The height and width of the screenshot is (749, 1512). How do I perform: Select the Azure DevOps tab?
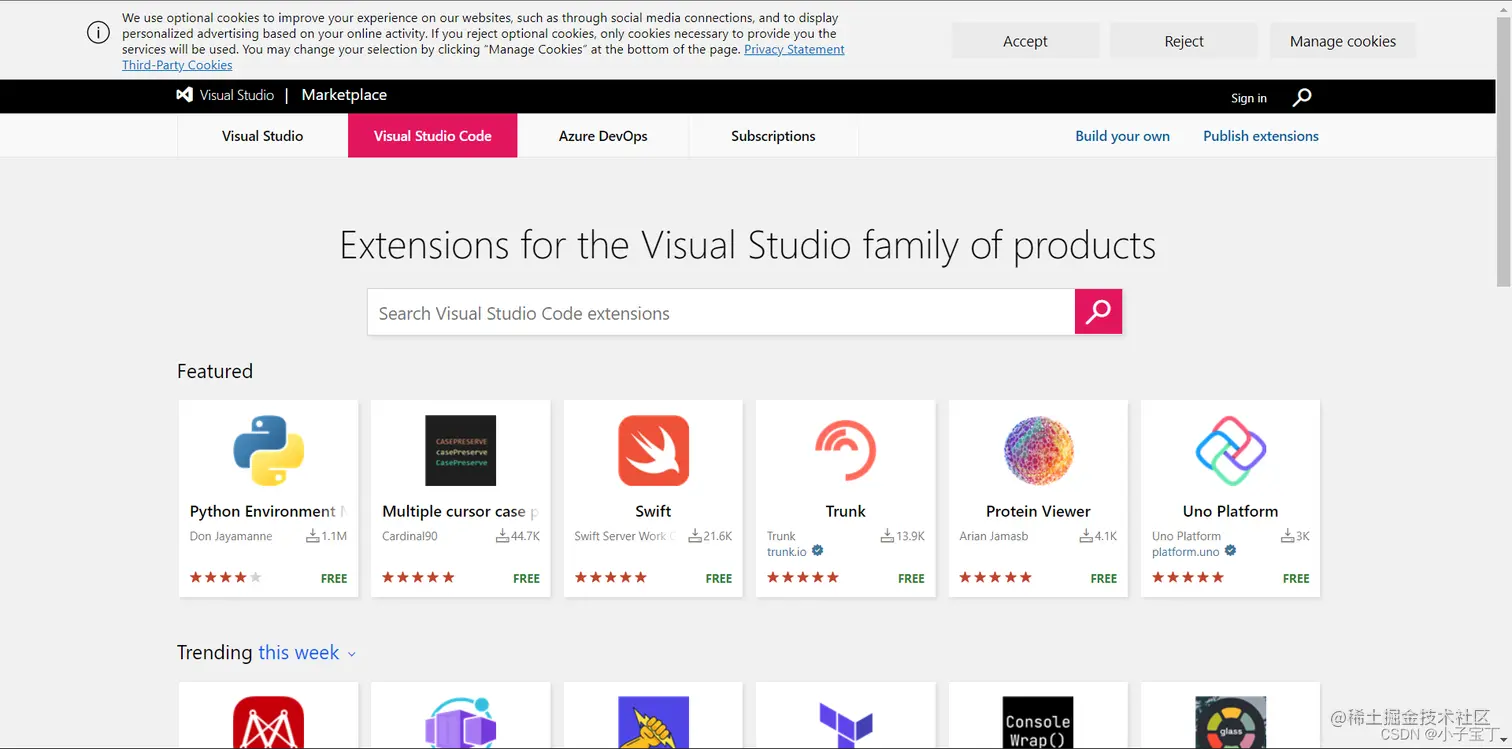tap(603, 136)
